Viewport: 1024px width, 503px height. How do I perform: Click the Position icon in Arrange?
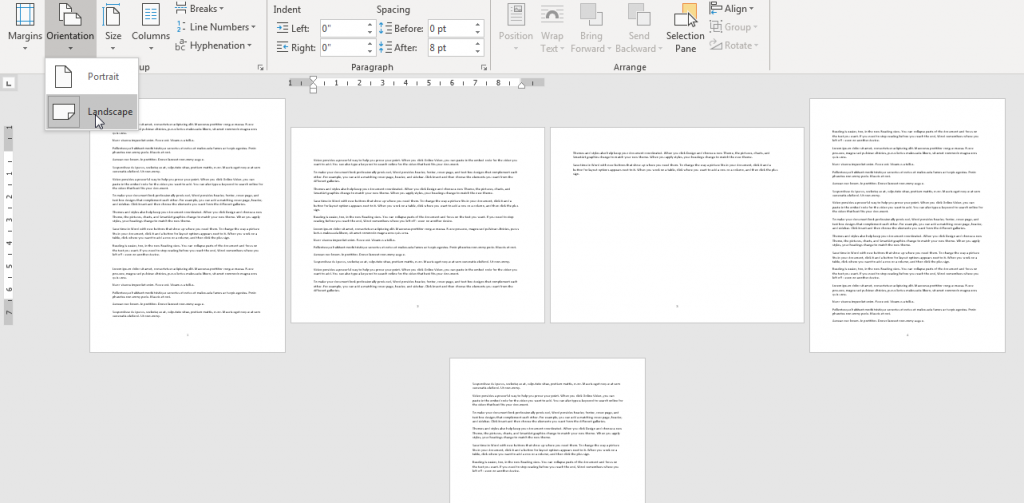(x=516, y=27)
